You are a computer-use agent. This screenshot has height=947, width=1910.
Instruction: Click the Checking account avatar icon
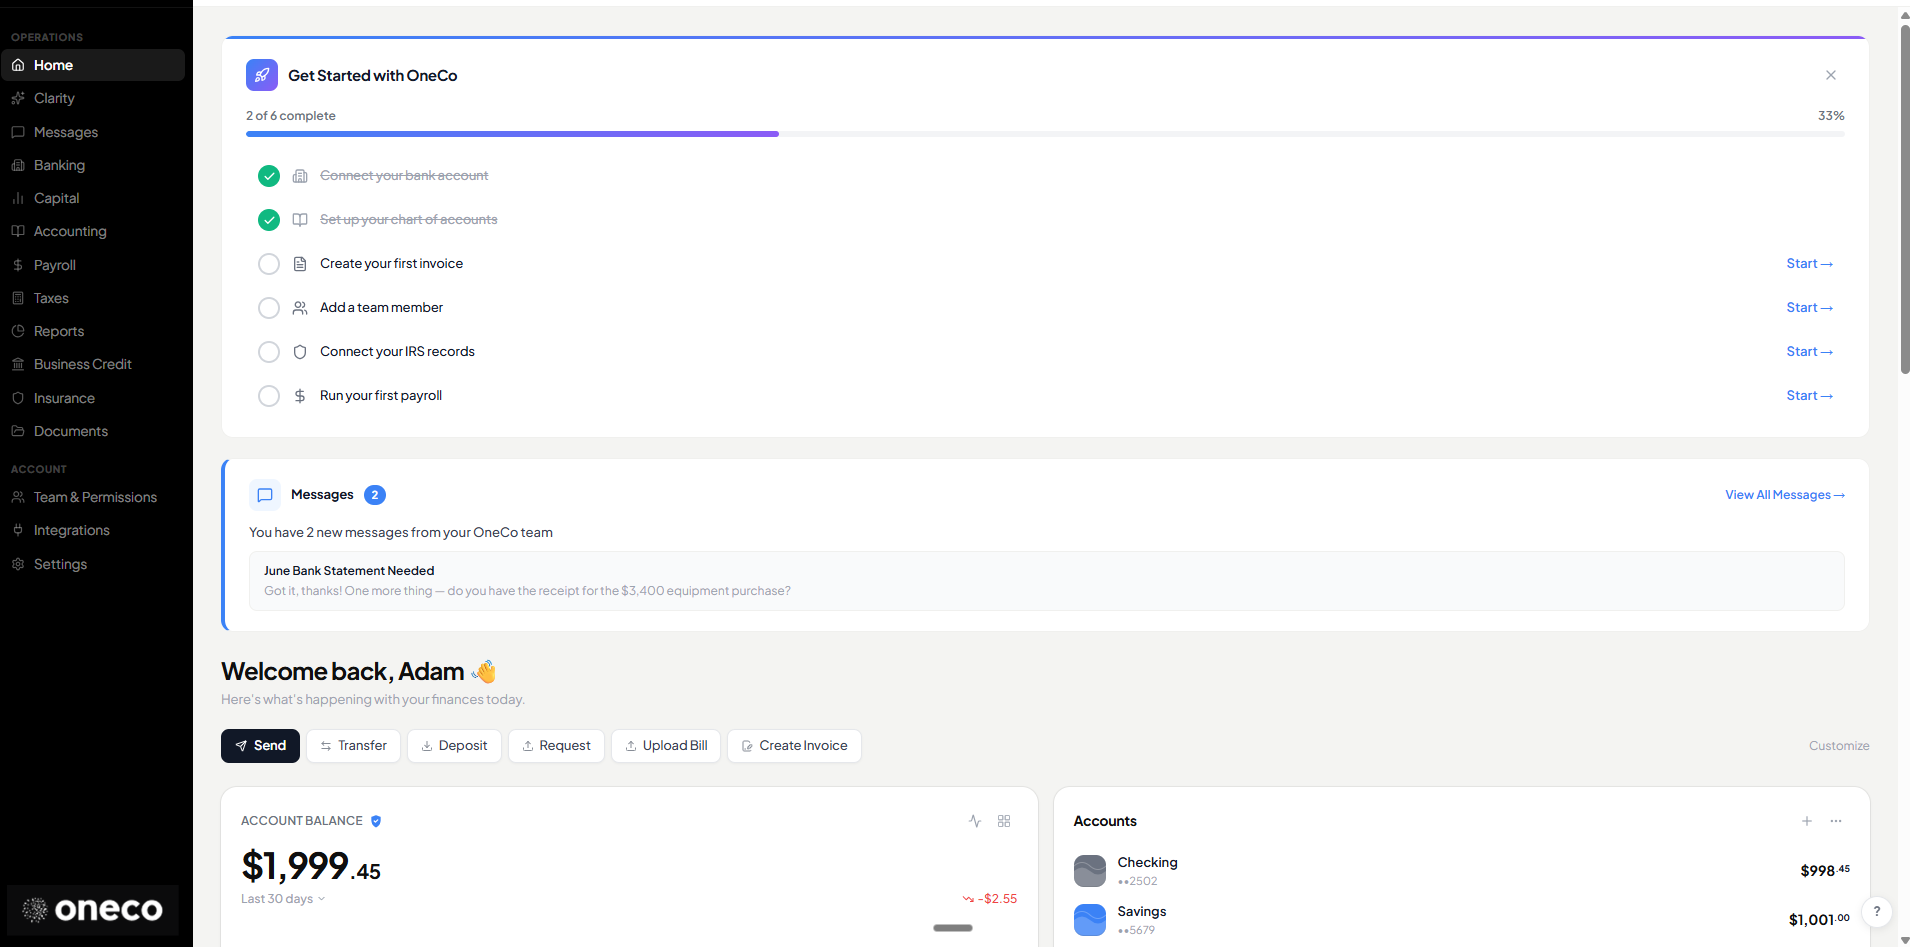pyautogui.click(x=1089, y=871)
